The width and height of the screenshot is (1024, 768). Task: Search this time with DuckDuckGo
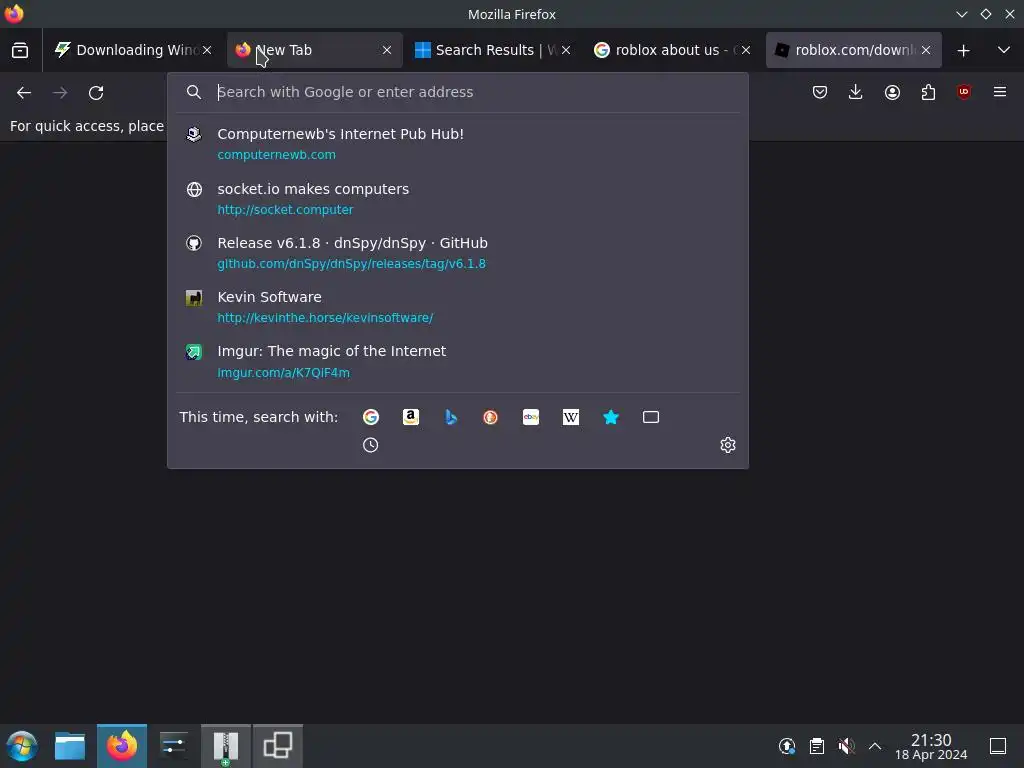[x=490, y=417]
